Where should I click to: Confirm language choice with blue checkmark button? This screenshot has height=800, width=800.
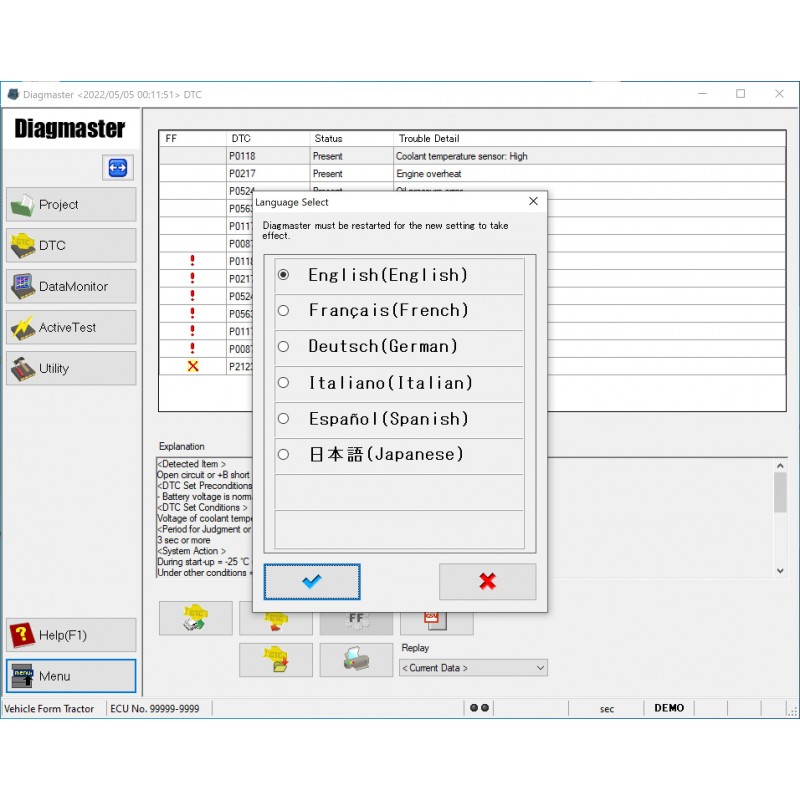[311, 581]
